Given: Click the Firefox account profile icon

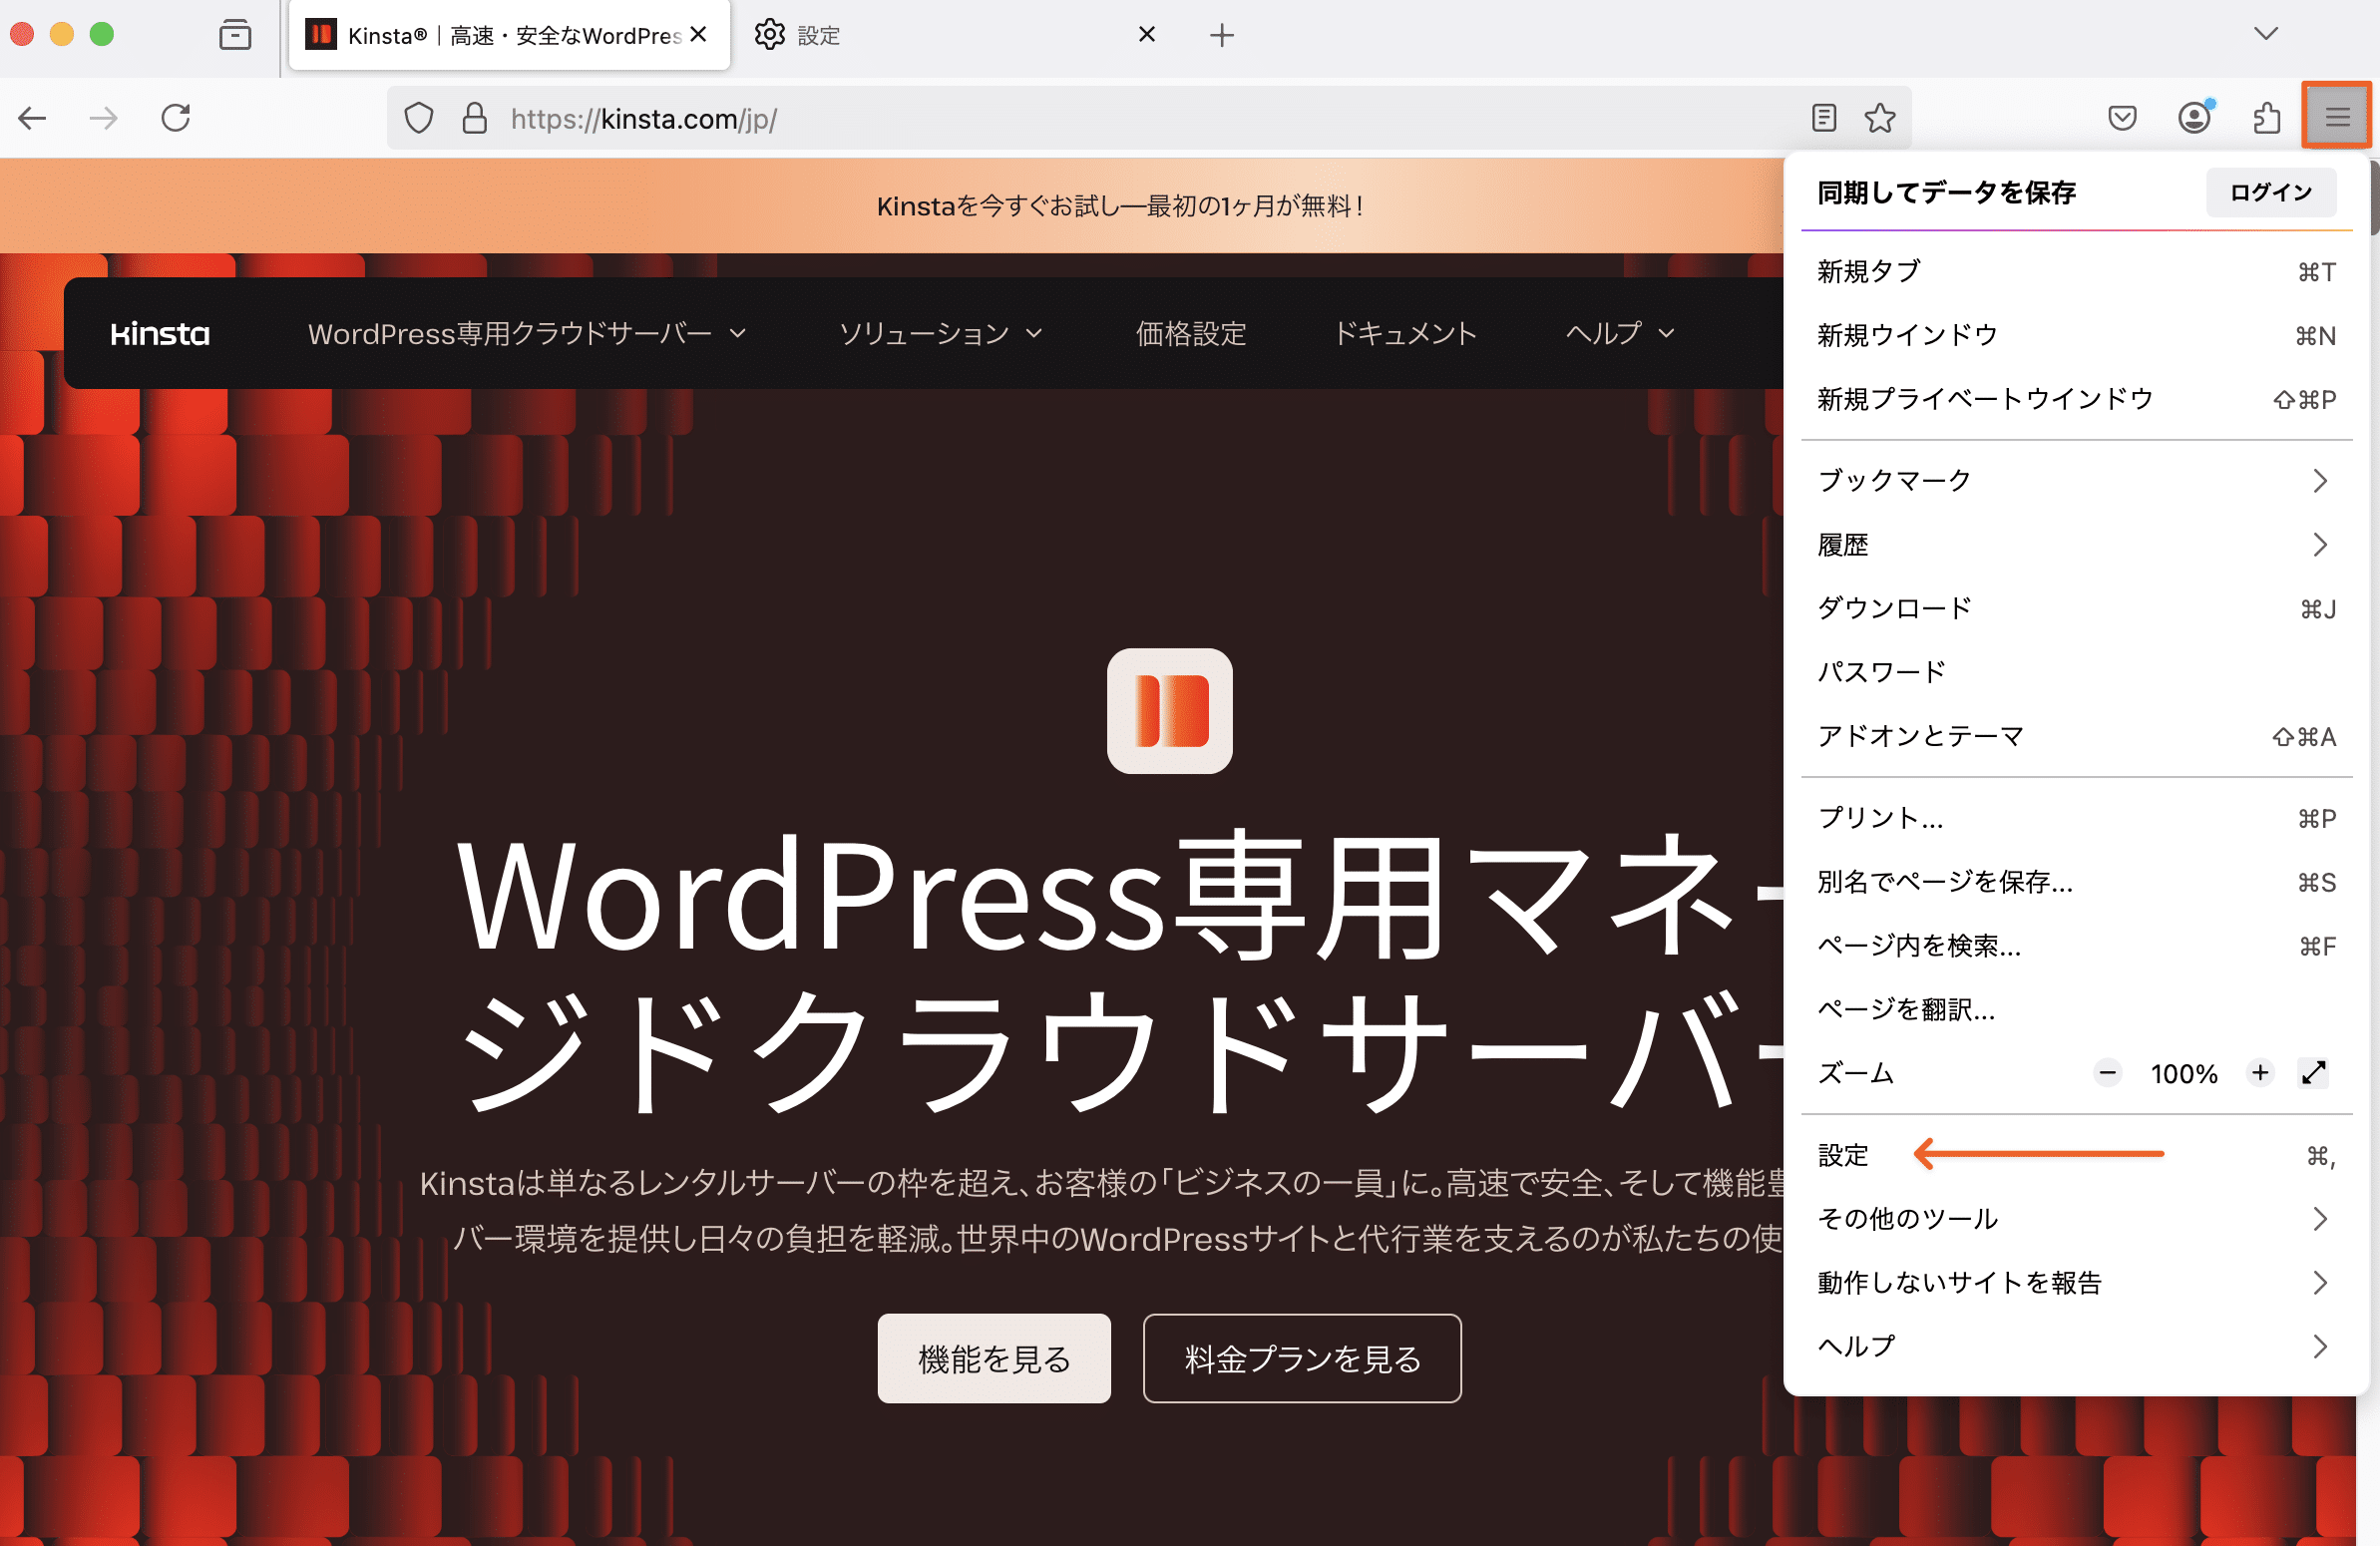Looking at the screenshot, I should 2193,118.
